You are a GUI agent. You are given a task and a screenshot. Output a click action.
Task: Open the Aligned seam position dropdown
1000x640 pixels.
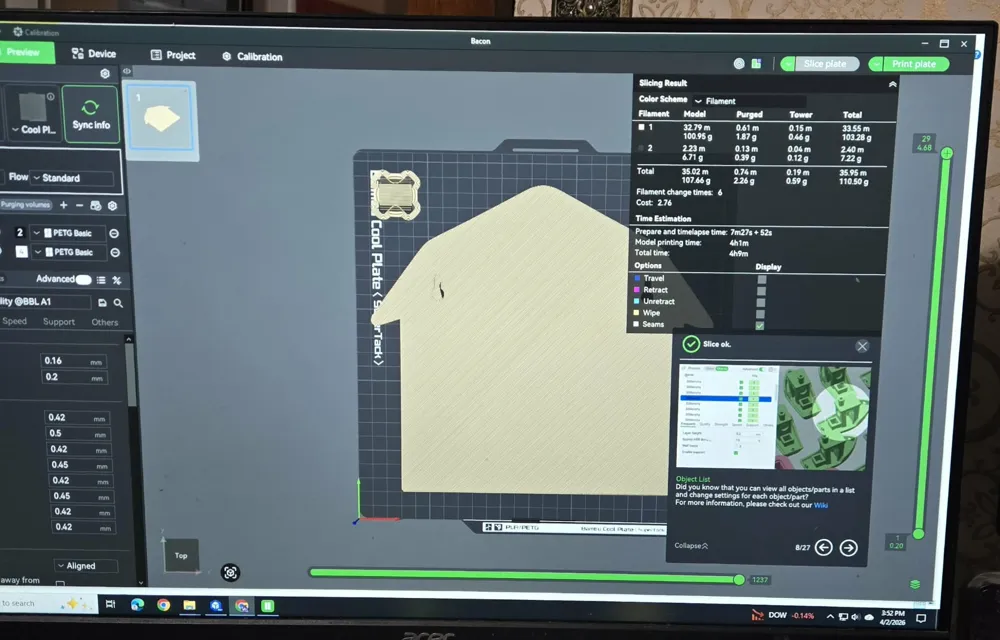point(86,565)
